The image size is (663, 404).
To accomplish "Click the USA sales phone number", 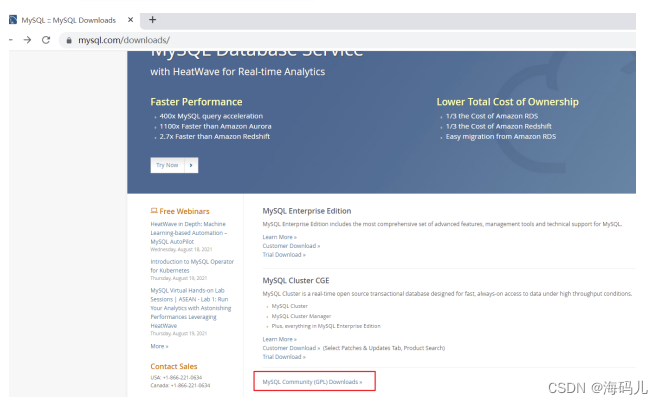I will coord(182,377).
